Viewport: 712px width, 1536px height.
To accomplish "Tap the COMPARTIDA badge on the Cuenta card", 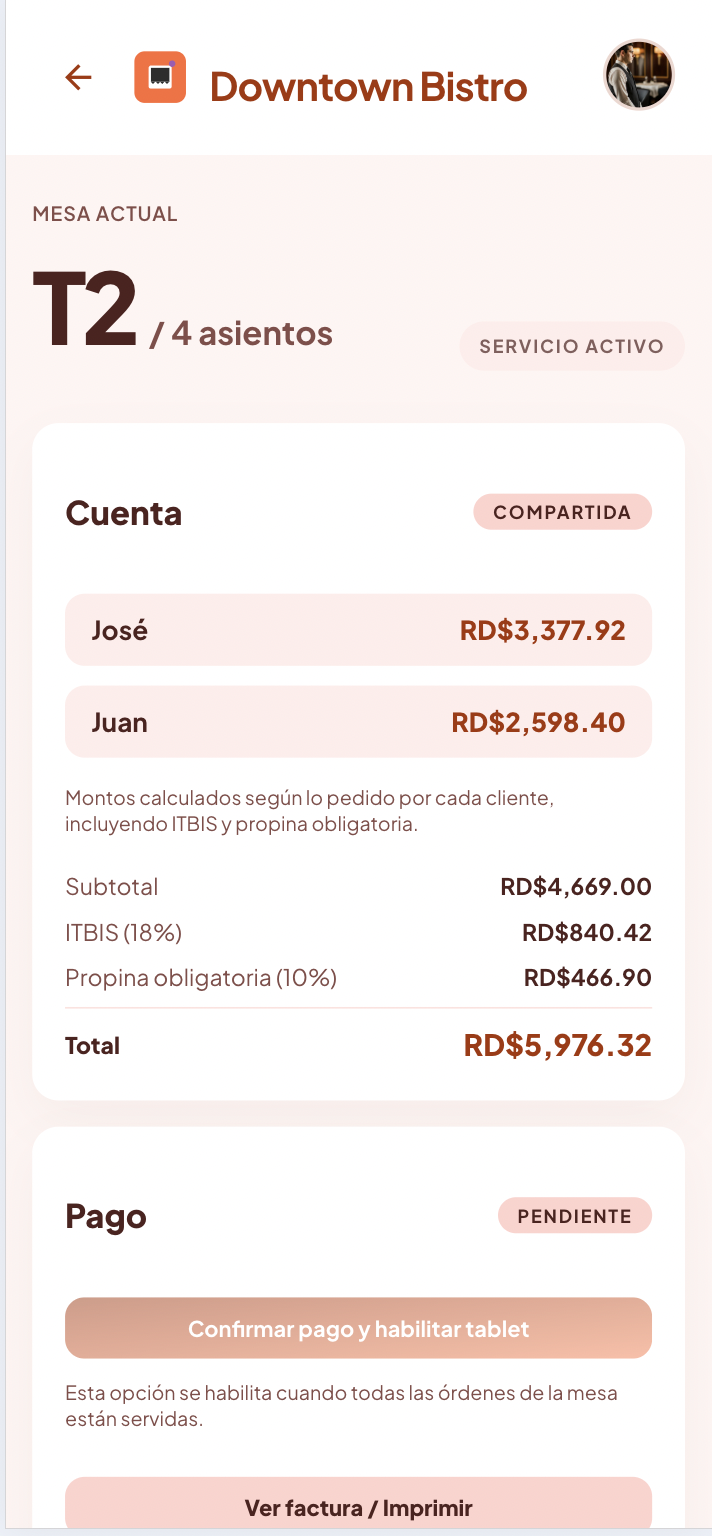I will coord(562,511).
